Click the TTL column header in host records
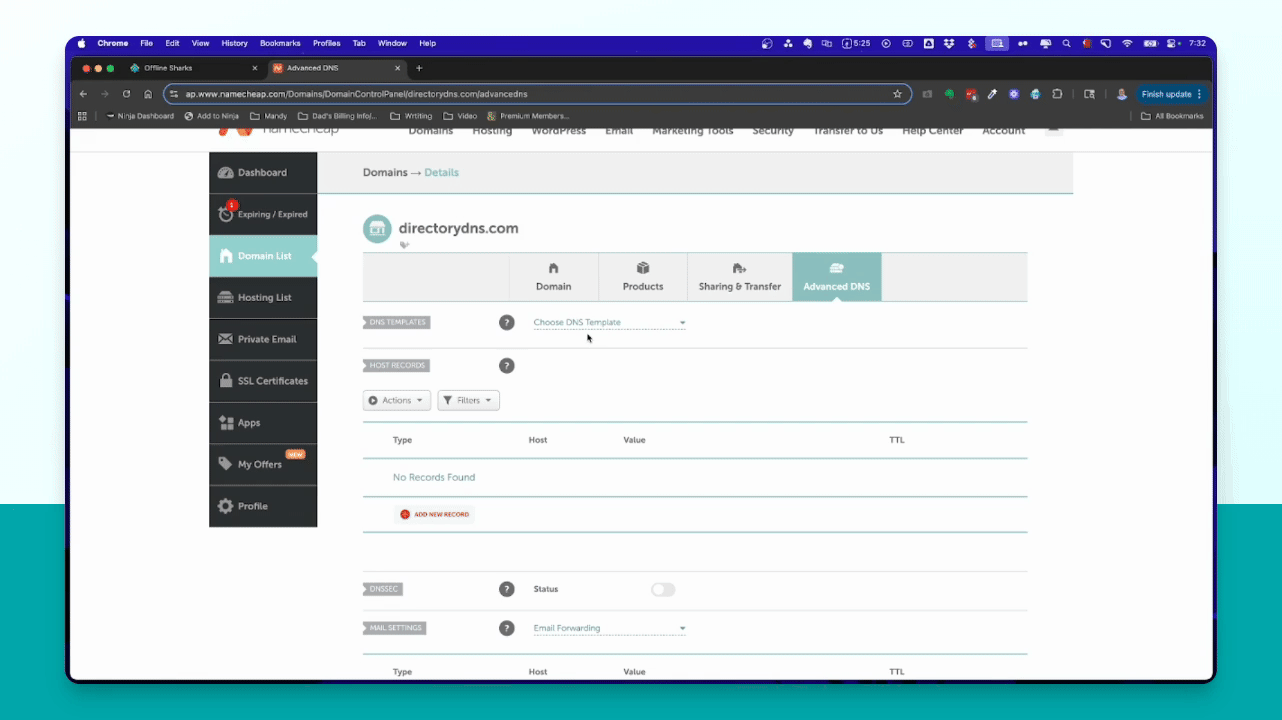Image resolution: width=1282 pixels, height=720 pixels. click(x=897, y=440)
